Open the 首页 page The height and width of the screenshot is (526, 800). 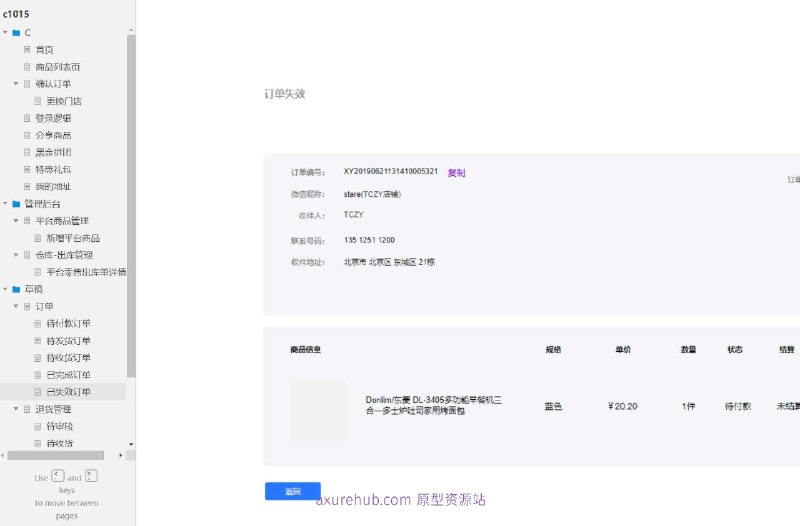[44, 49]
